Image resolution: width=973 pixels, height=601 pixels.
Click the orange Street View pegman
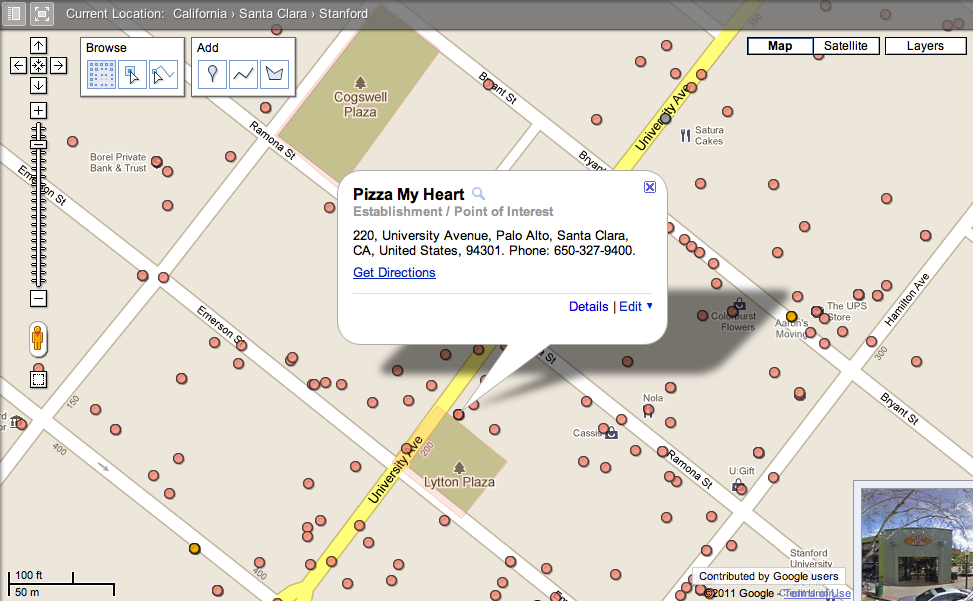click(x=38, y=339)
